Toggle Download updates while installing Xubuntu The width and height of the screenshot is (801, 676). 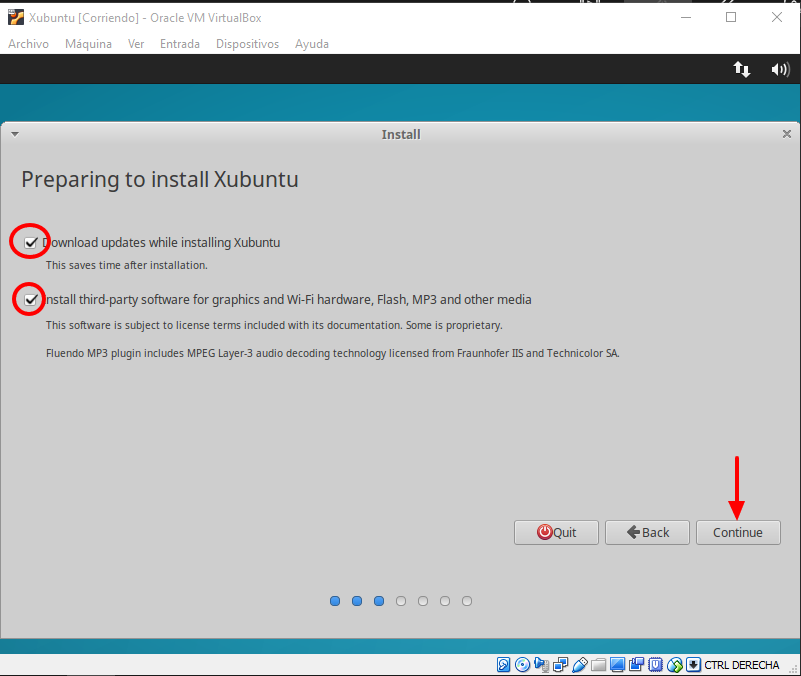tap(31, 242)
